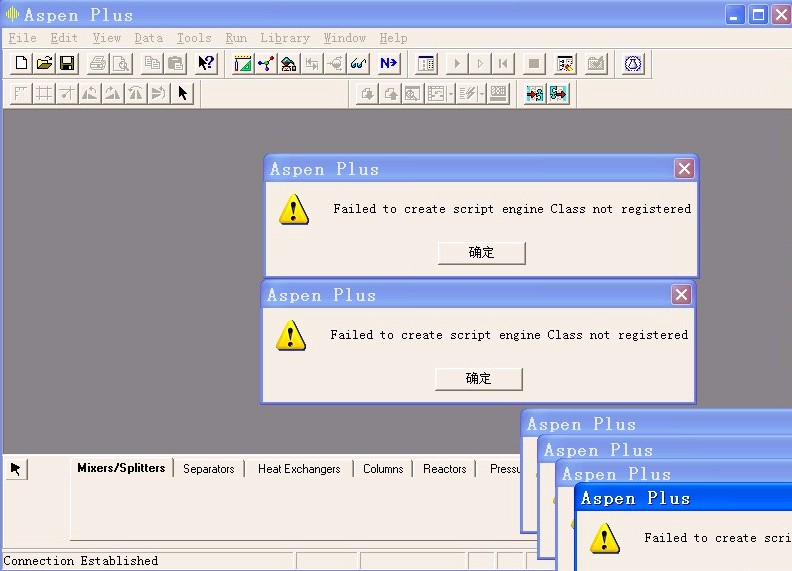
Task: Click the error message text in the lower dialog
Action: pos(509,335)
